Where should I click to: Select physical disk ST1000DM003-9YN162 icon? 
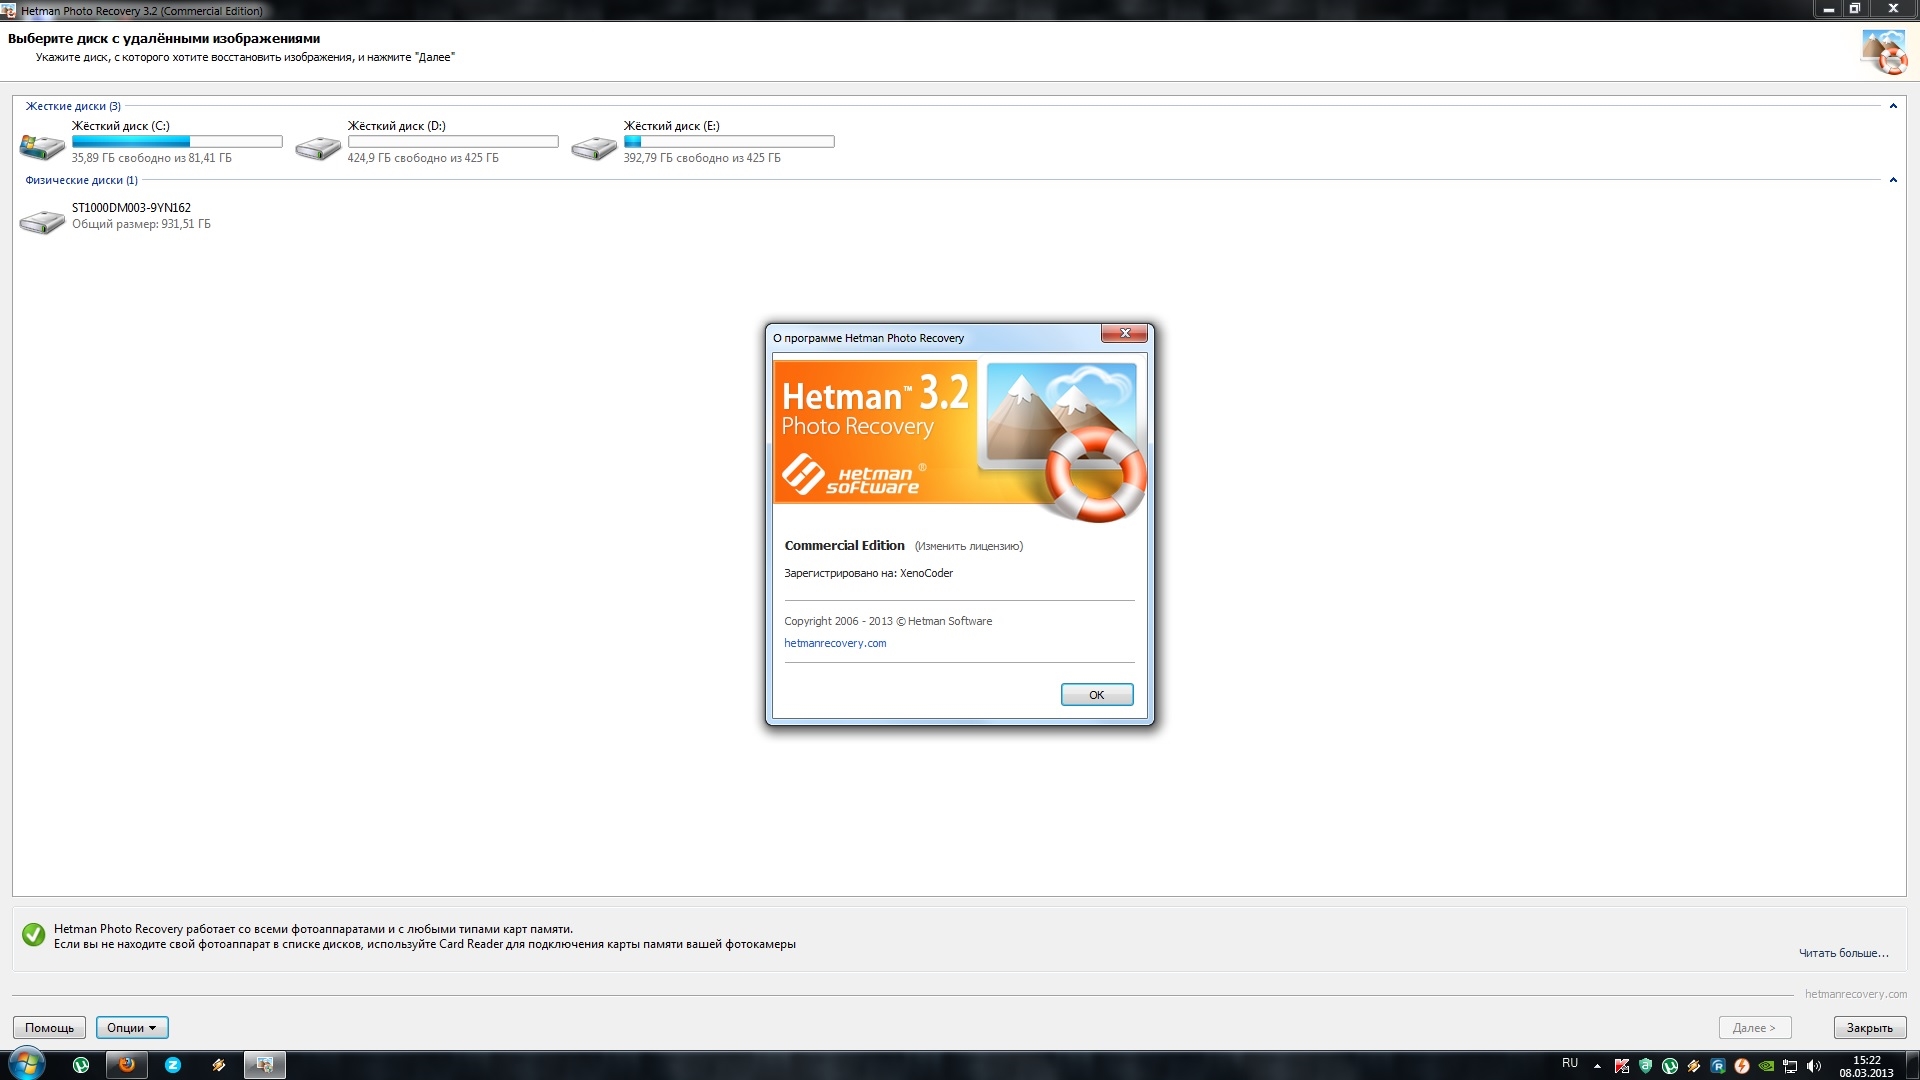tap(42, 221)
